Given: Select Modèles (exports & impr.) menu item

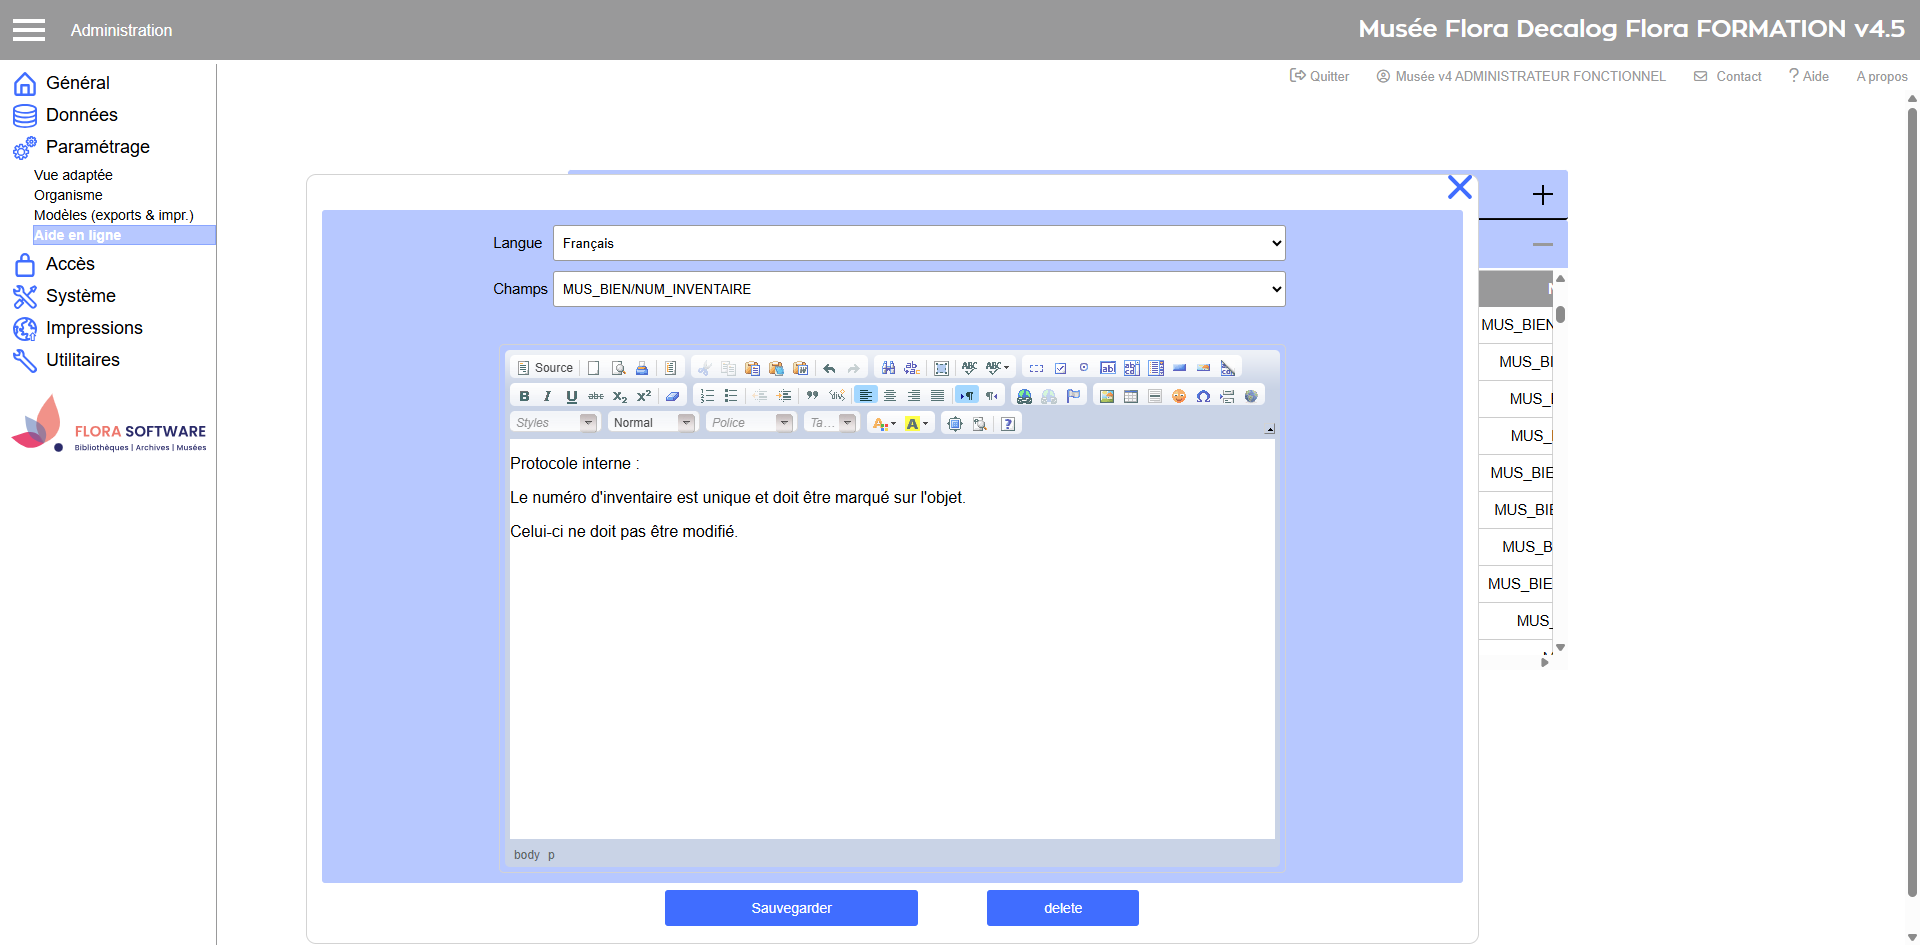Looking at the screenshot, I should [x=113, y=215].
